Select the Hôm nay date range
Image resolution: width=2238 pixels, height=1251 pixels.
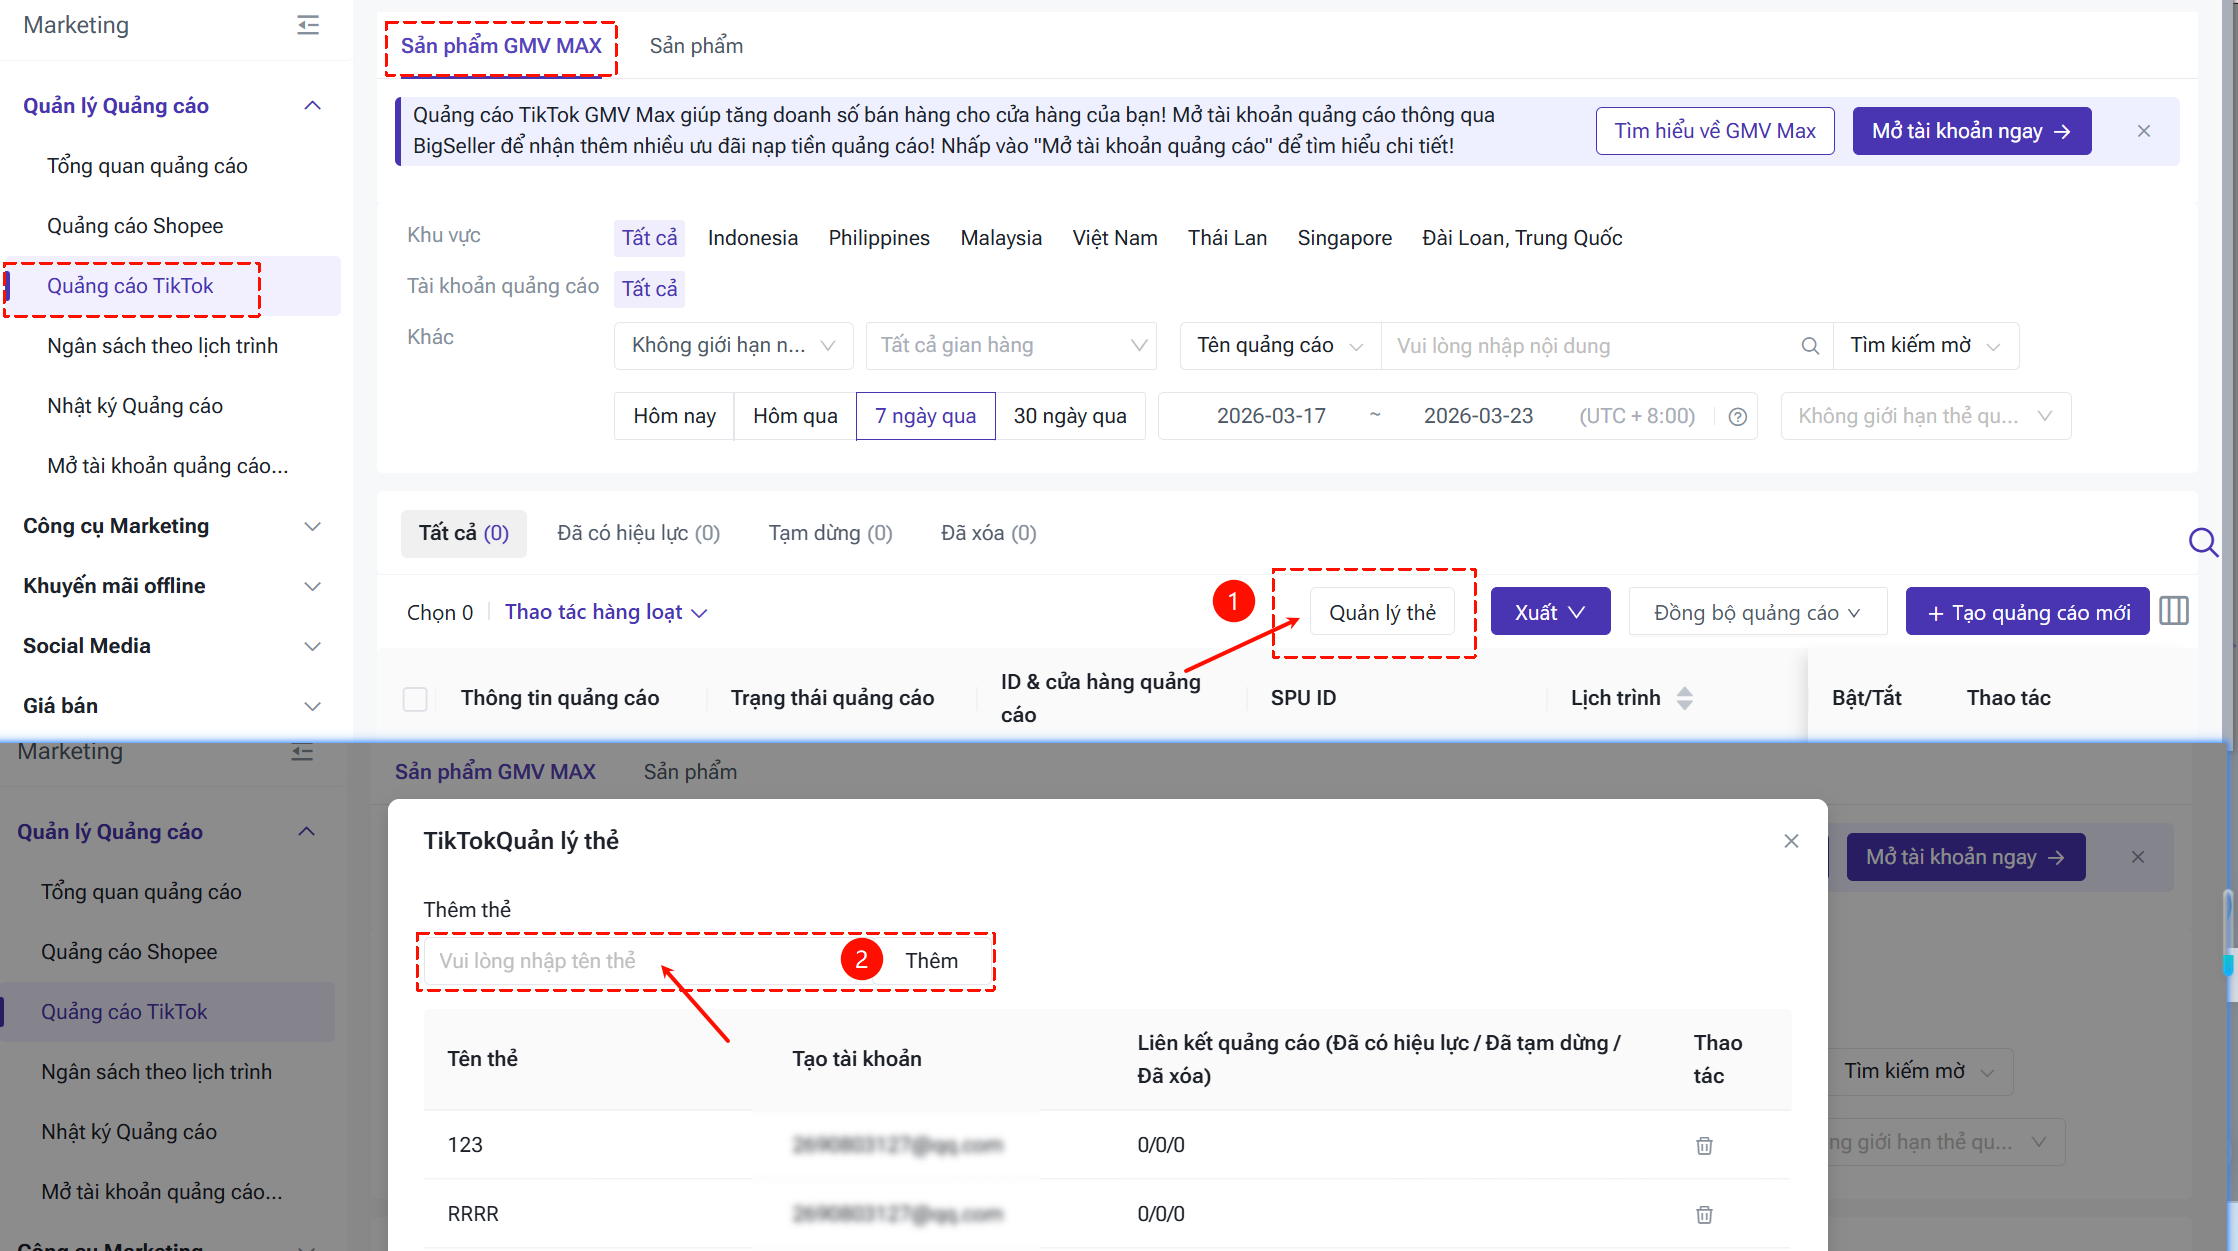click(x=674, y=416)
